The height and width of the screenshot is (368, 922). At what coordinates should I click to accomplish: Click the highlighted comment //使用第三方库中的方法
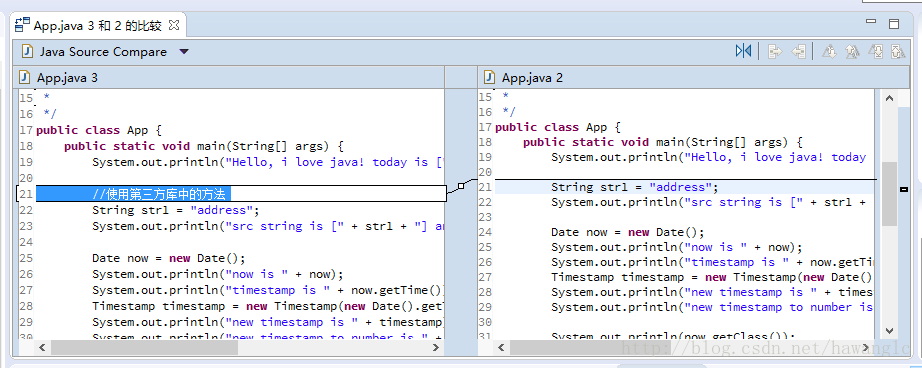pos(159,194)
